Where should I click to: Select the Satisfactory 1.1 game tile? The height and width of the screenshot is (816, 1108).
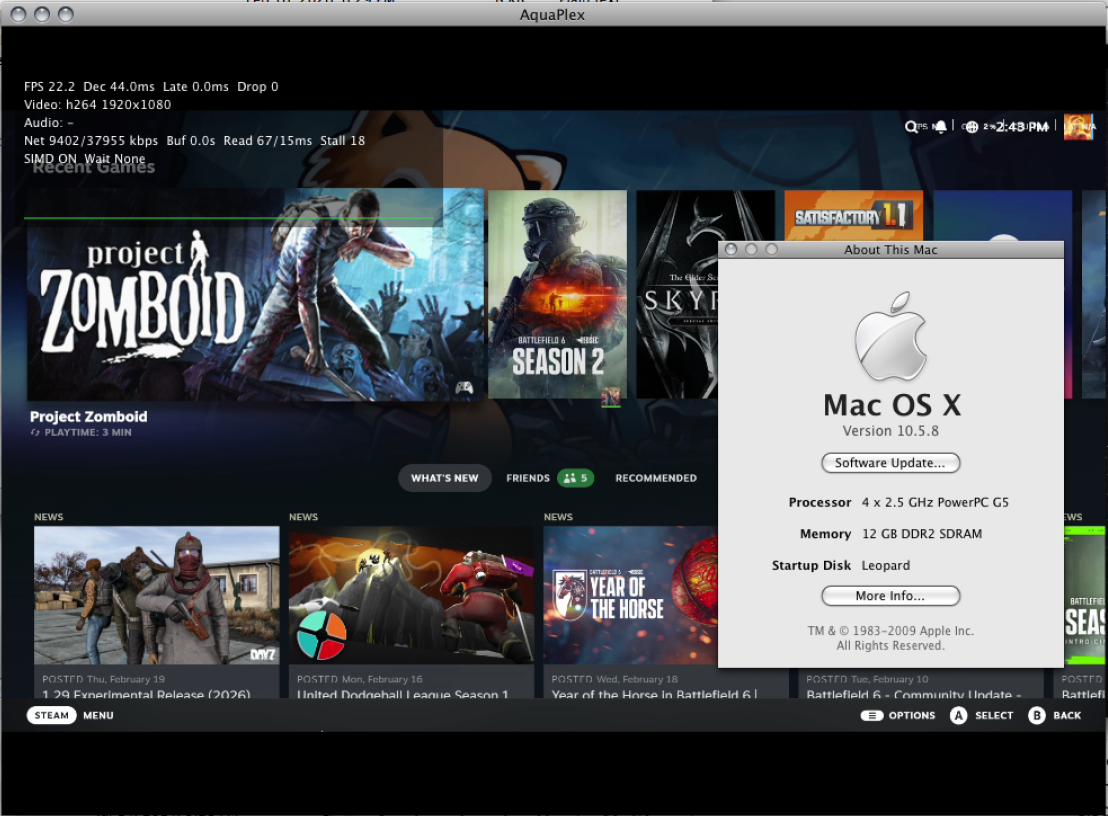854,215
